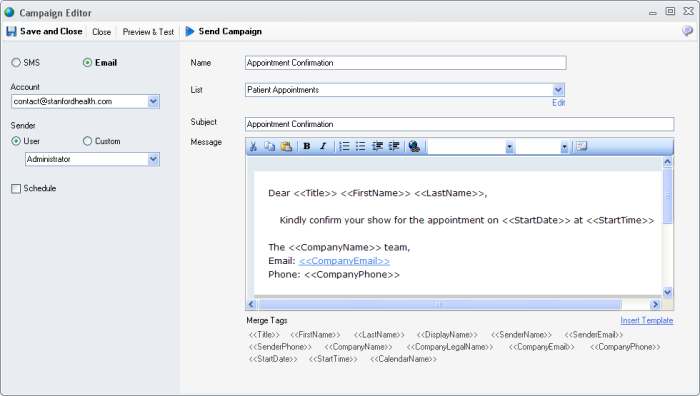Click the message horizontal scrollbar thumb

coord(439,304)
